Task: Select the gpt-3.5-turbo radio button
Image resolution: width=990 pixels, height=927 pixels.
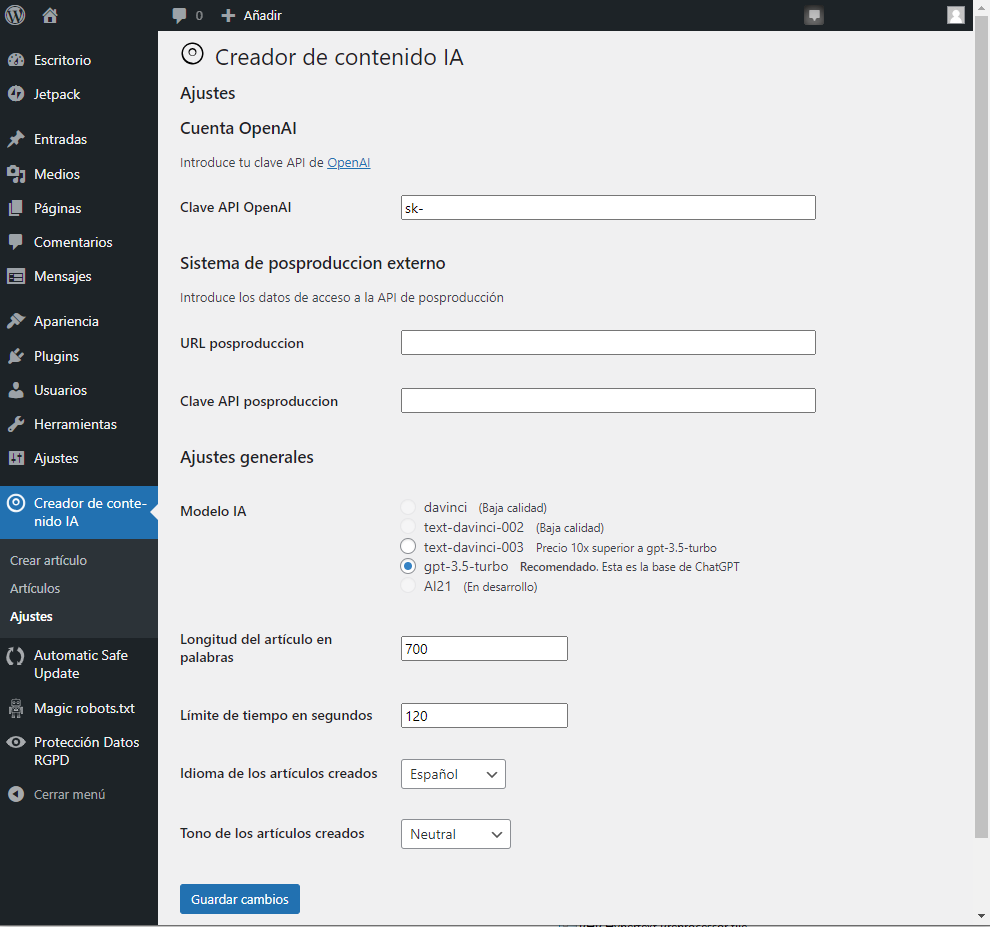Action: tap(408, 566)
